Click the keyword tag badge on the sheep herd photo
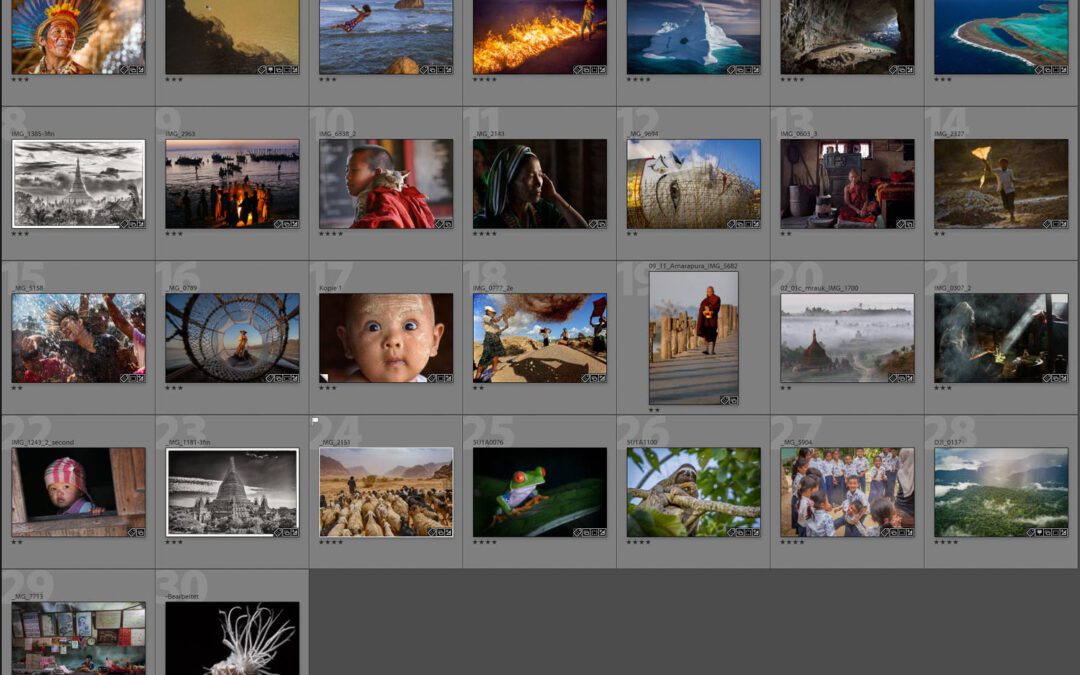Viewport: 1080px width, 675px height. coord(432,532)
